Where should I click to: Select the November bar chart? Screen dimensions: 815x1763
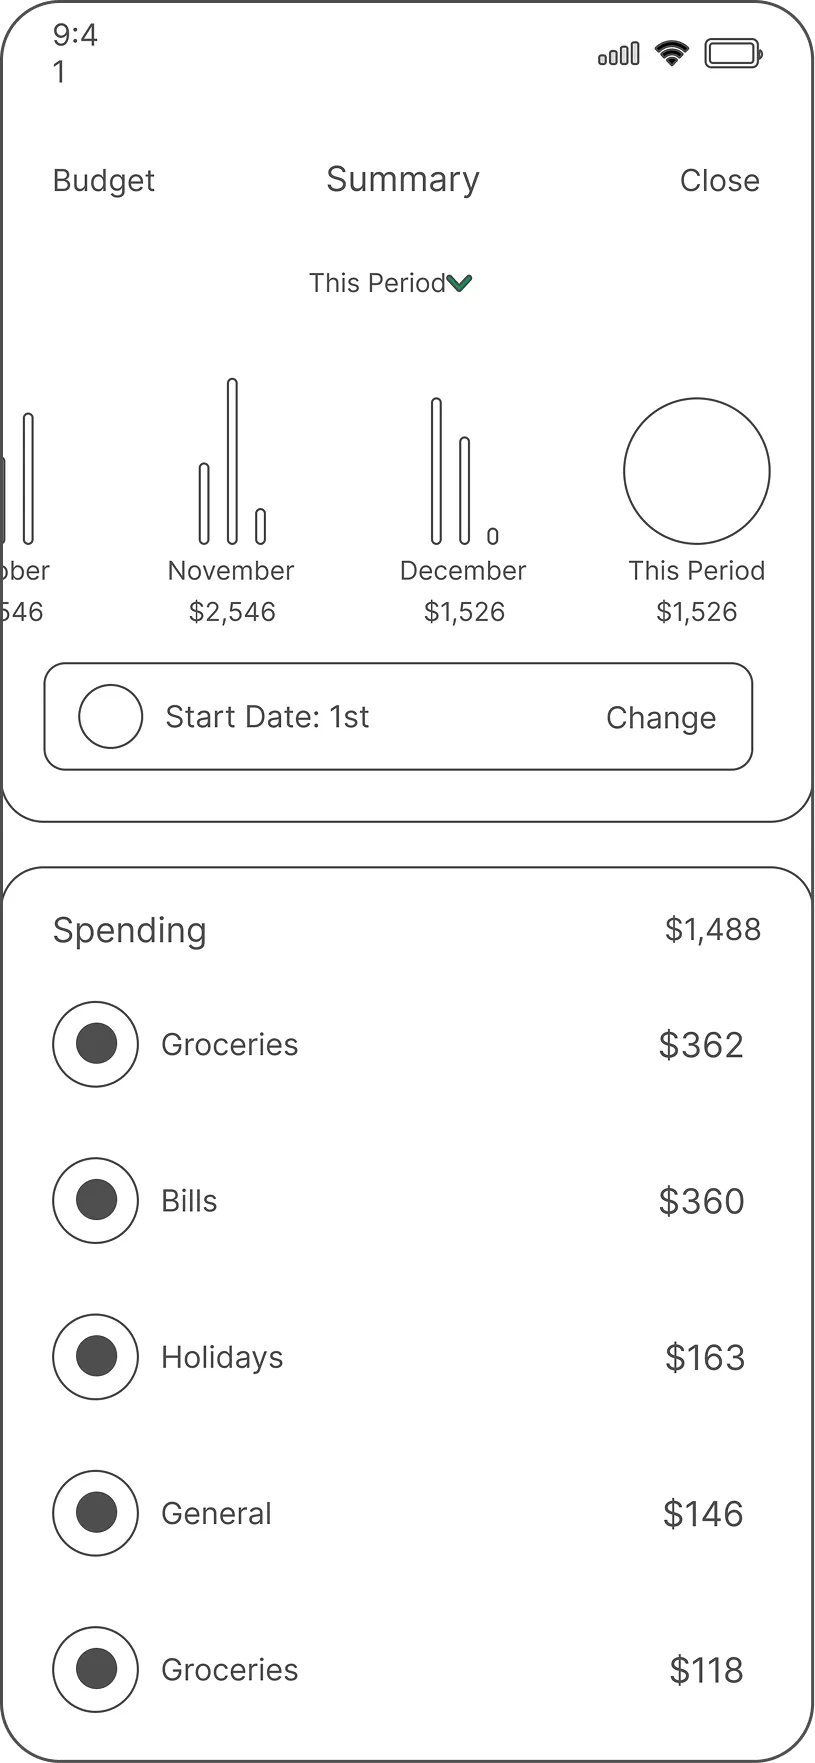232,463
